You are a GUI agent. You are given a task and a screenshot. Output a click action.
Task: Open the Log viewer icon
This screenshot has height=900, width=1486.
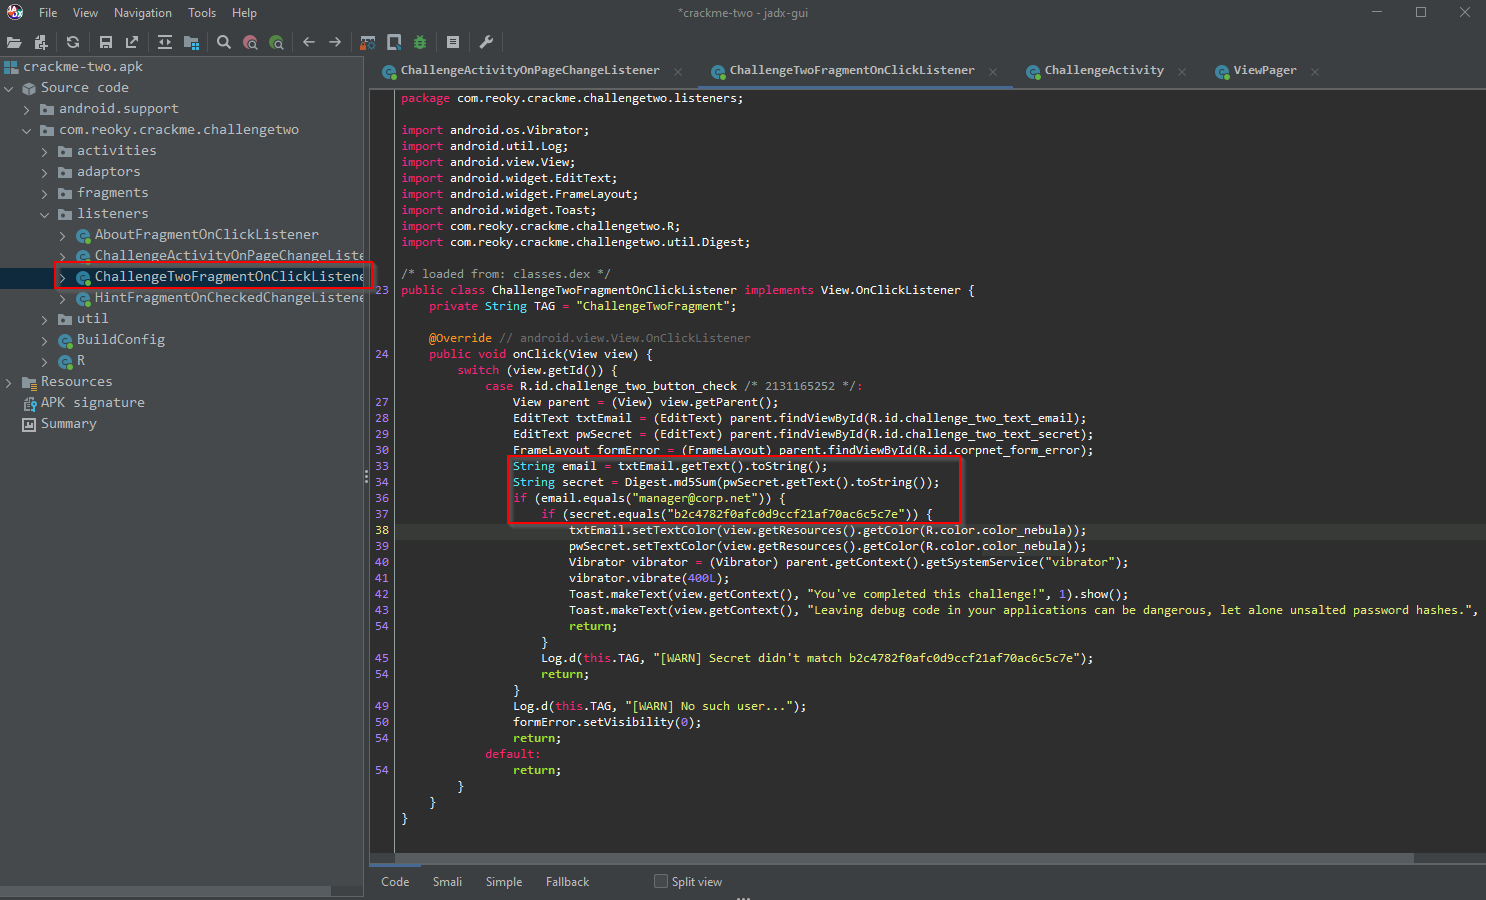click(453, 42)
